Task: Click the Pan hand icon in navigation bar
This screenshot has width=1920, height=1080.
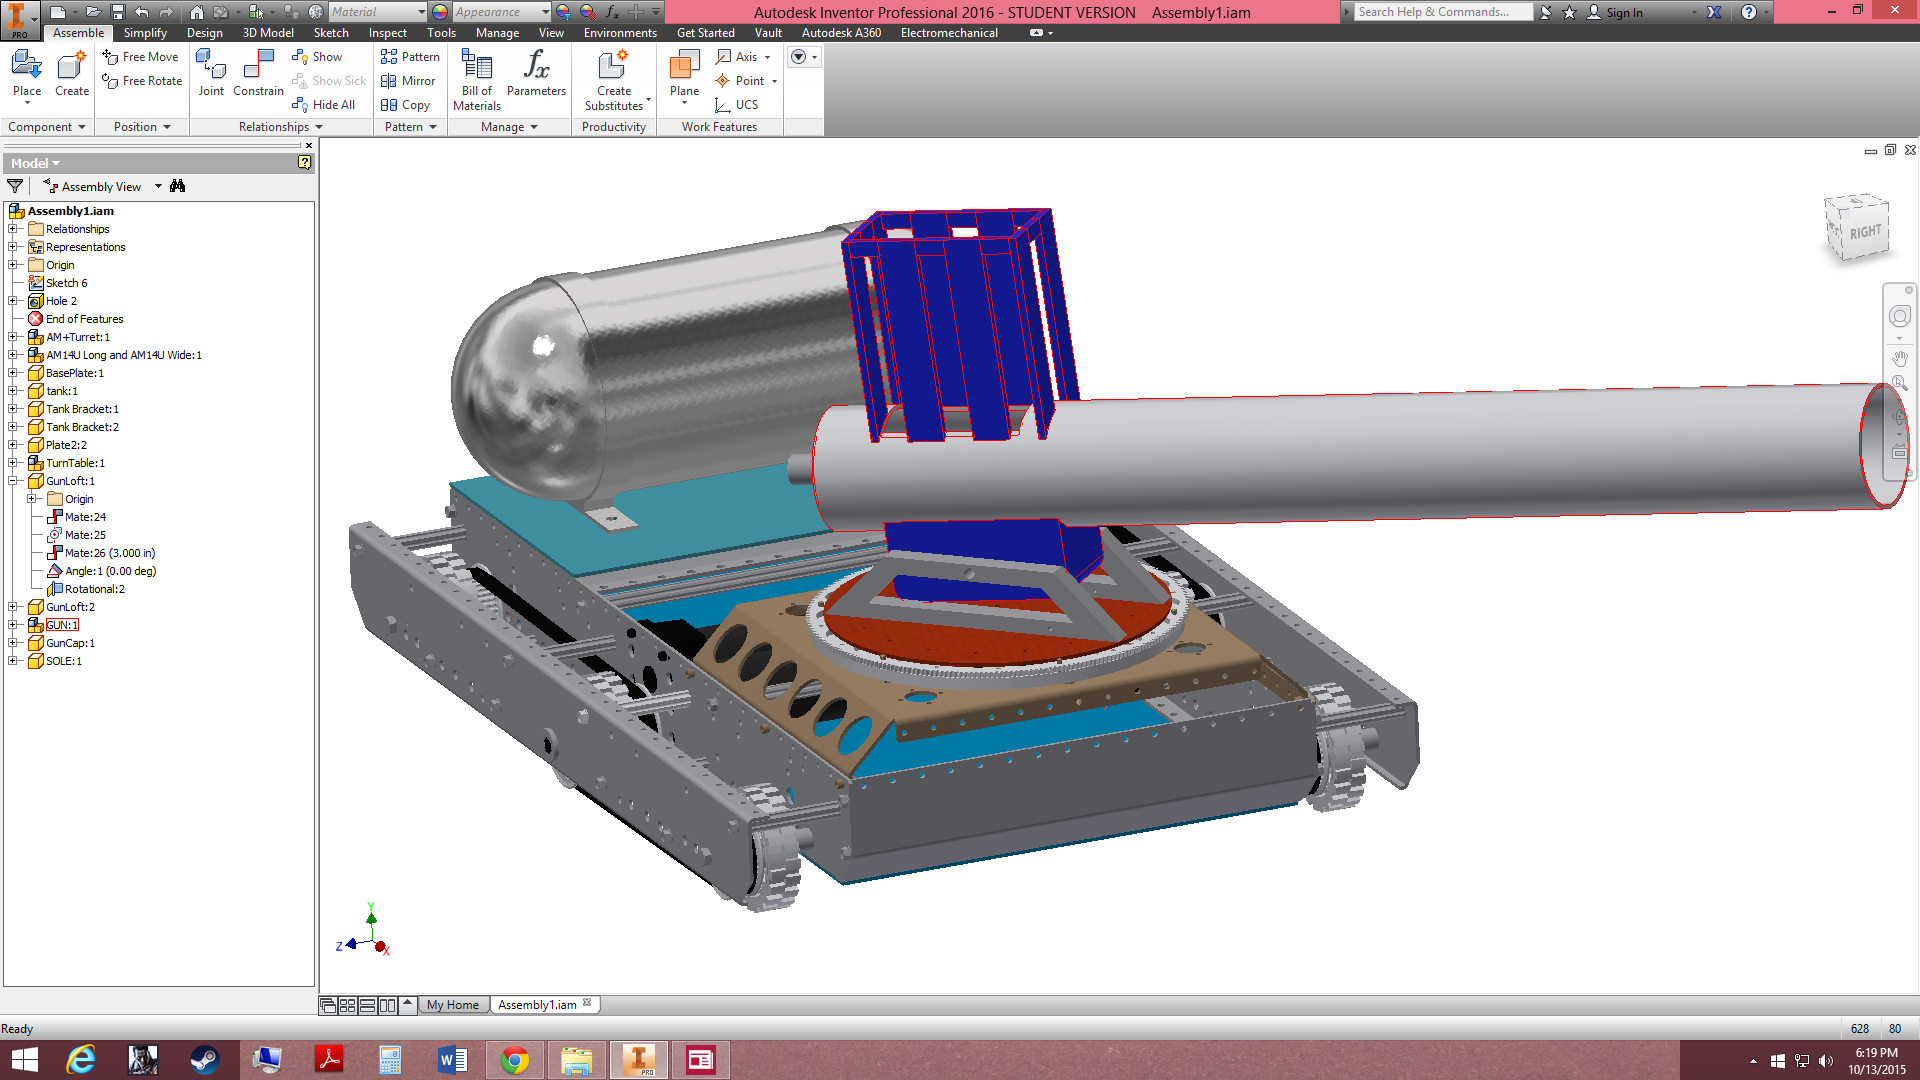Action: coord(1900,357)
